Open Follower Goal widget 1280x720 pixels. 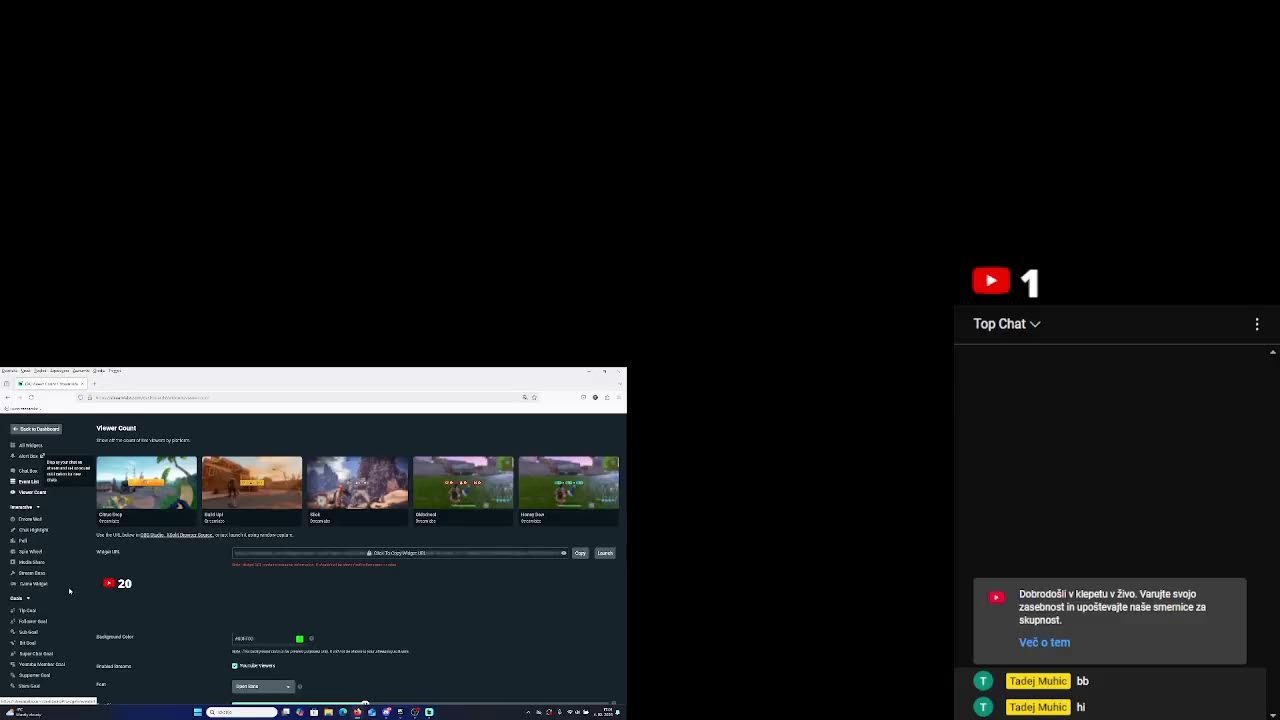29,621
